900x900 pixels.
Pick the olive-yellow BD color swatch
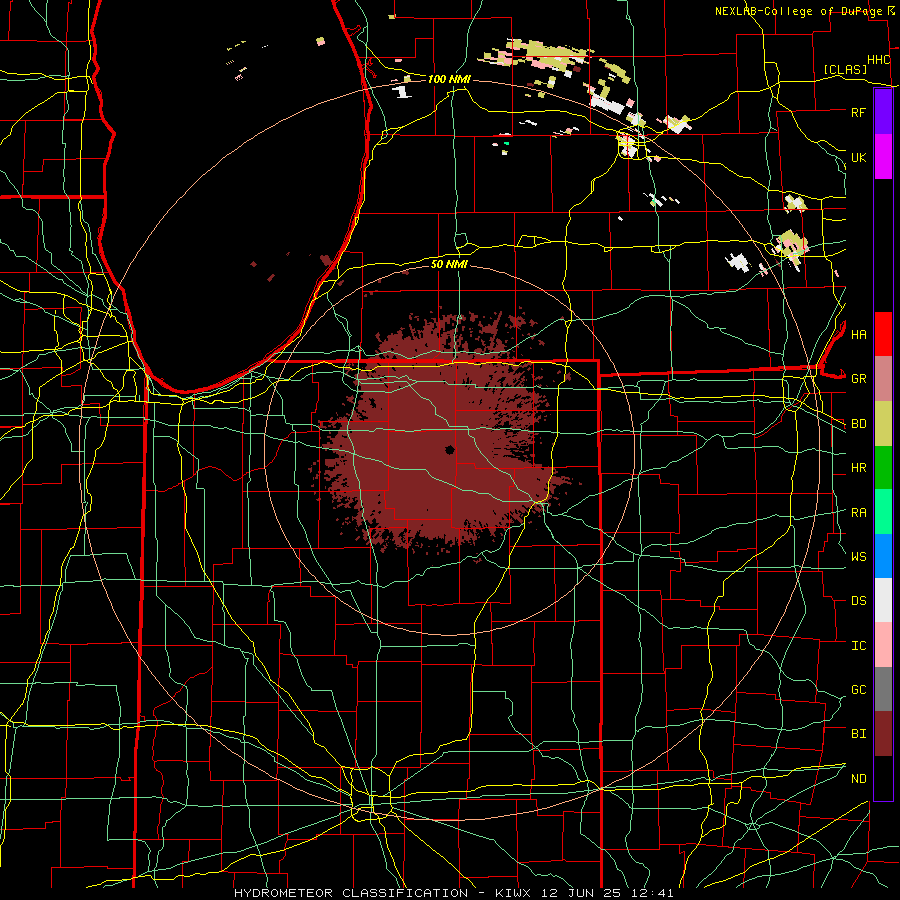tap(883, 424)
